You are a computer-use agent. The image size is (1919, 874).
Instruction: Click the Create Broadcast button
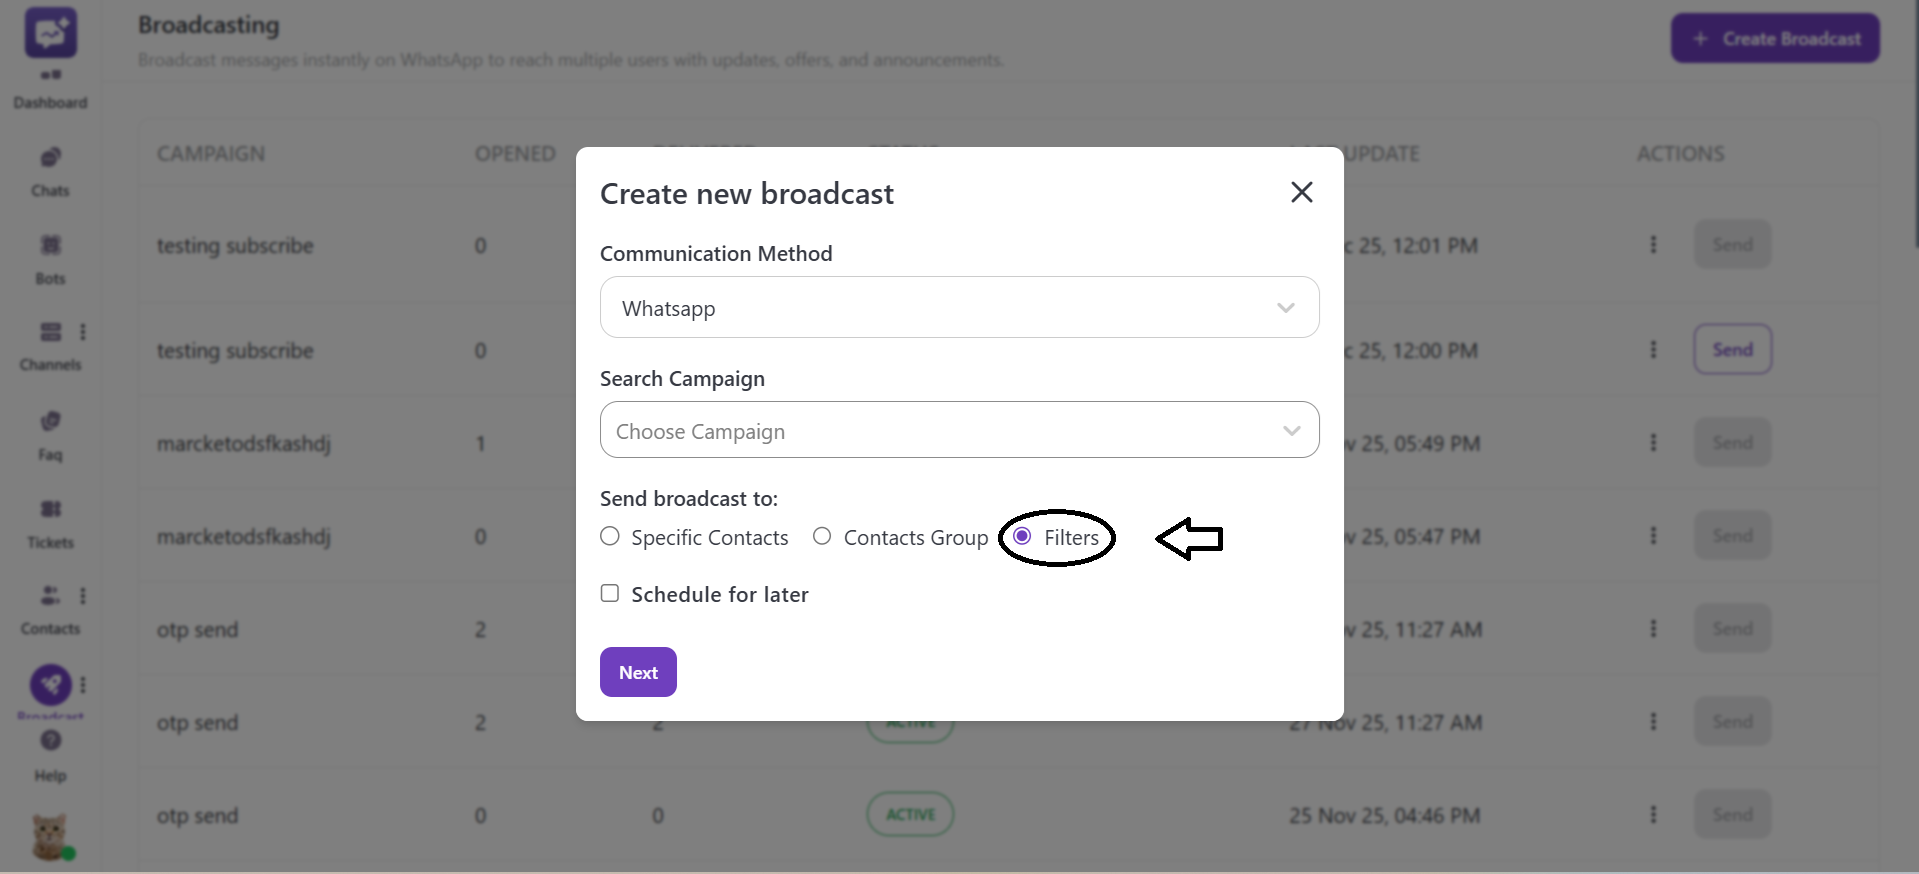coord(1775,39)
